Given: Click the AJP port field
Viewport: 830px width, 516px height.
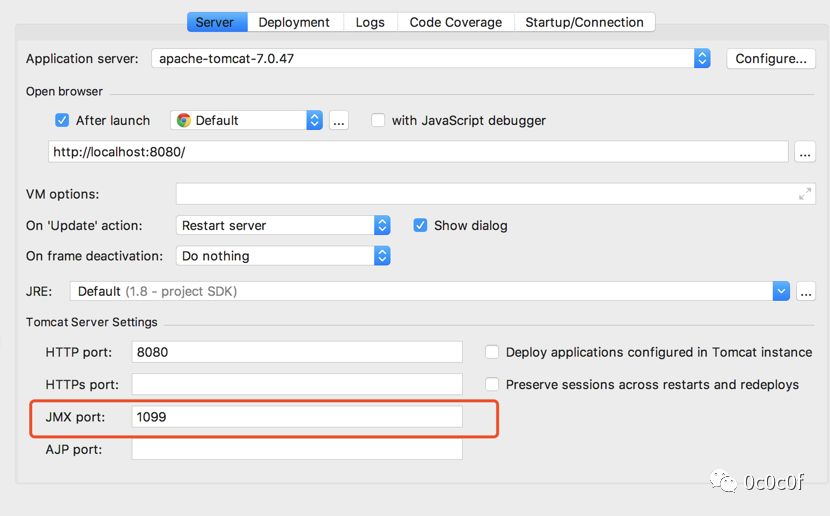Looking at the screenshot, I should pyautogui.click(x=297, y=449).
